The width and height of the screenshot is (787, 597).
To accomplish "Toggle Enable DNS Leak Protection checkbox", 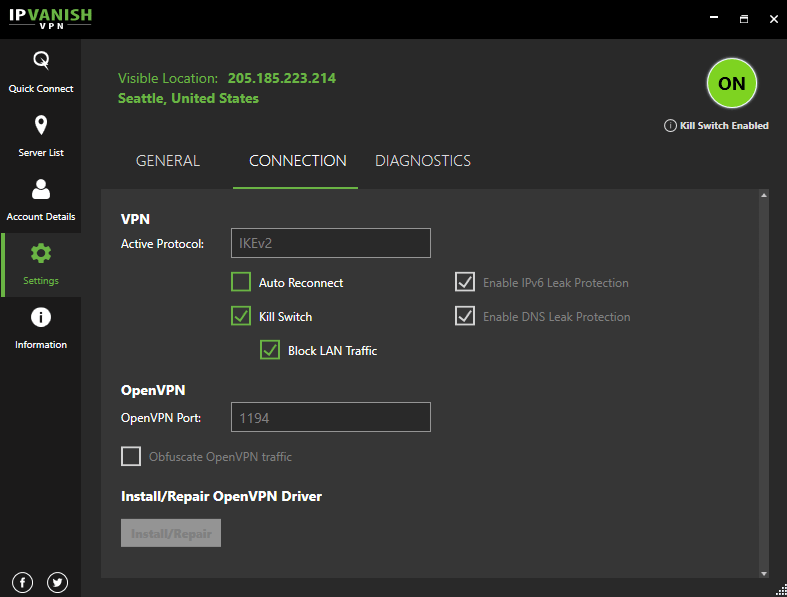I will 465,316.
